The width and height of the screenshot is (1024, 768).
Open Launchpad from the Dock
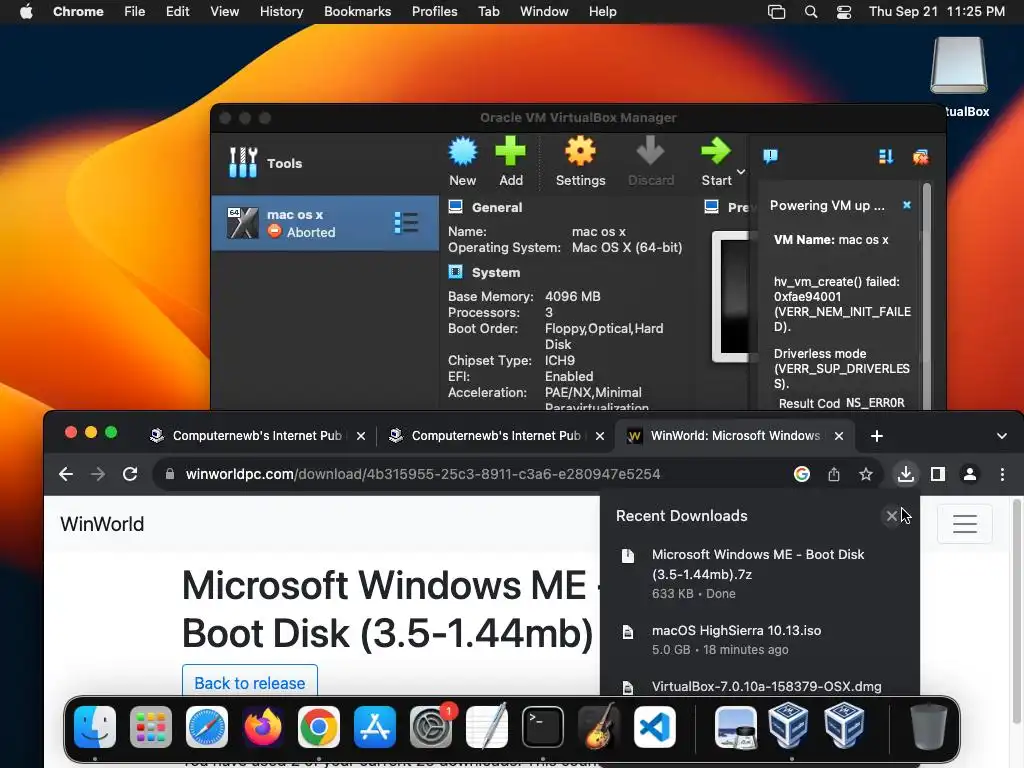click(151, 727)
